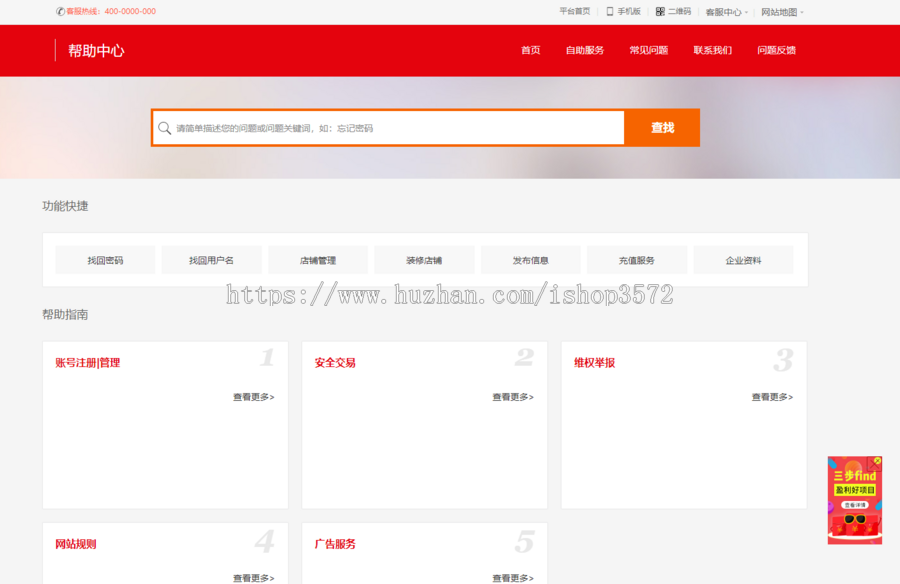900x584 pixels.
Task: Click the 帮助中心 site title
Action: [96, 51]
